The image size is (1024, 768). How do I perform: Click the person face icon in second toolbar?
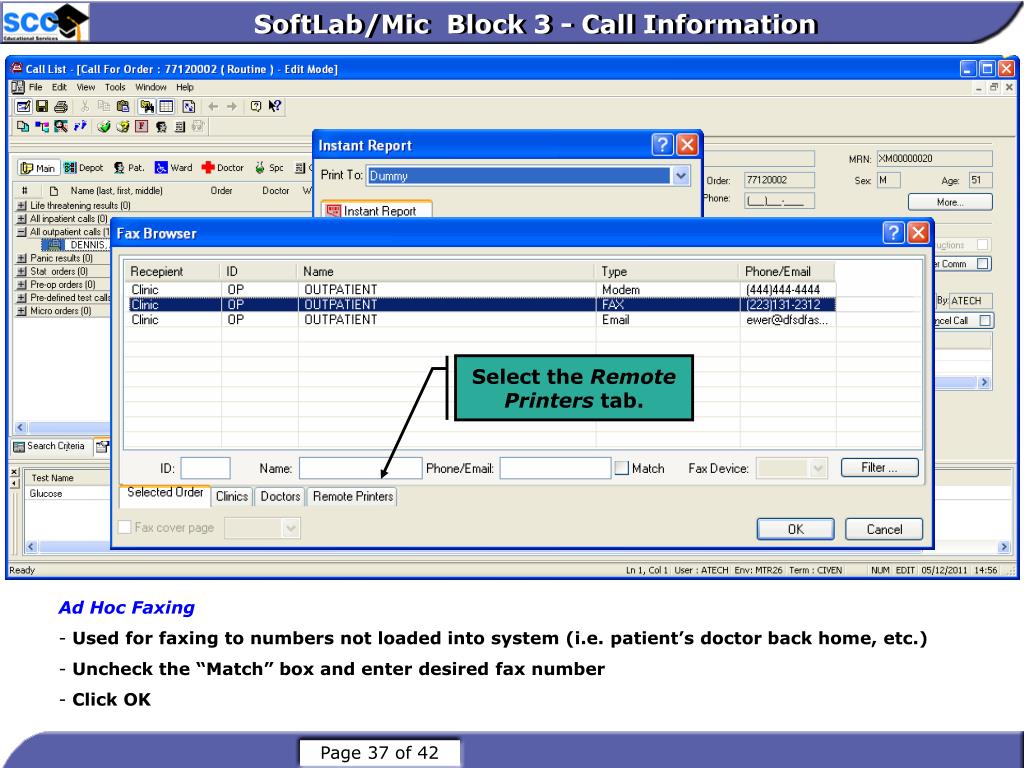tap(161, 126)
